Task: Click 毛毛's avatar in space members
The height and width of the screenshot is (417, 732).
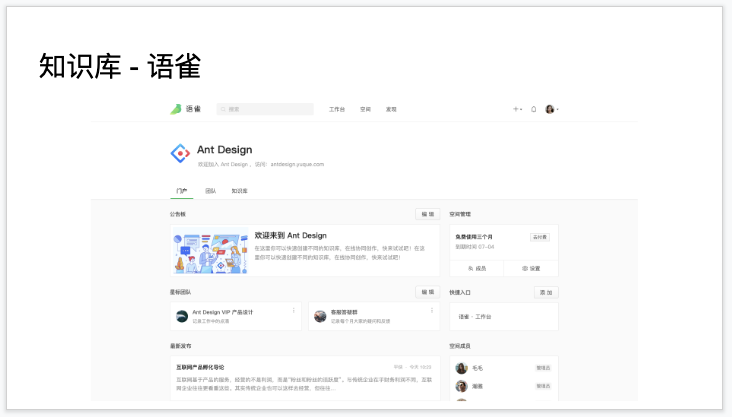Action: pos(462,368)
